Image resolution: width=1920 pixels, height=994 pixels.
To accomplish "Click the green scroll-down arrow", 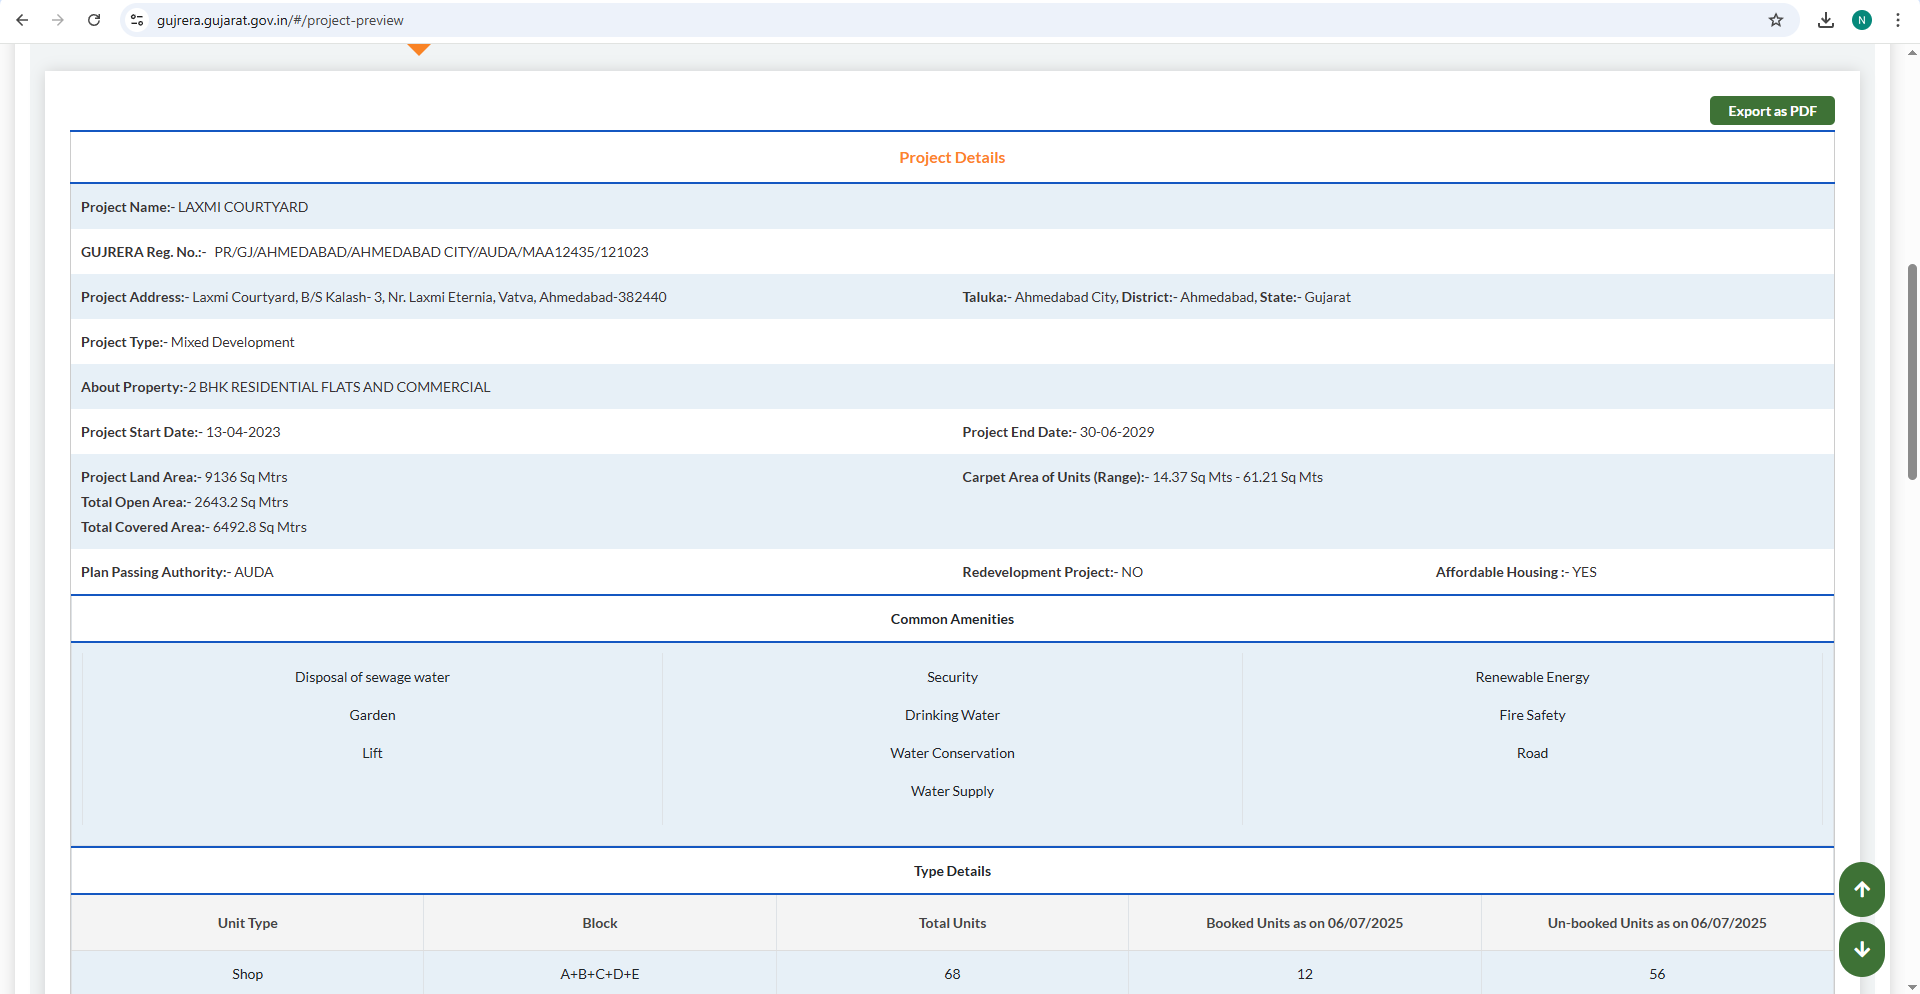I will coord(1861,949).
